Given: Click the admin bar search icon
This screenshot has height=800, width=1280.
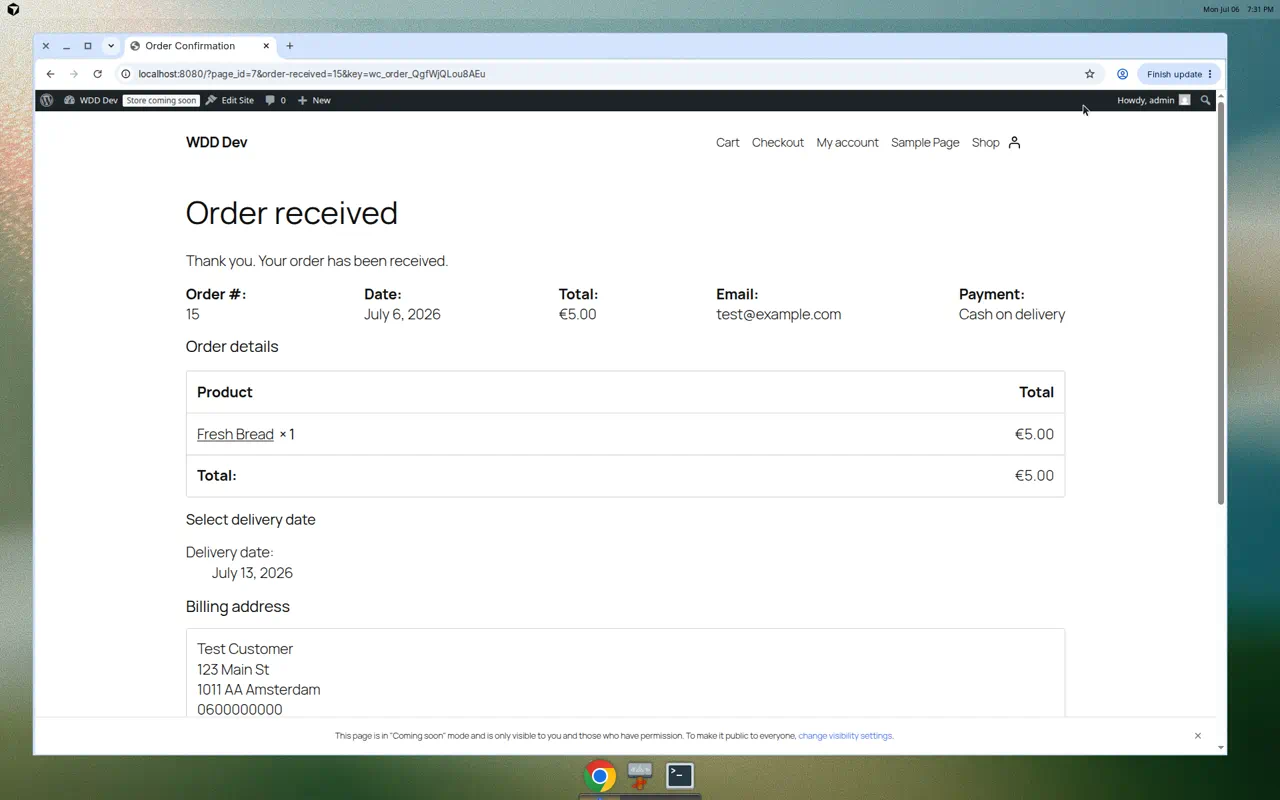Looking at the screenshot, I should (x=1205, y=100).
